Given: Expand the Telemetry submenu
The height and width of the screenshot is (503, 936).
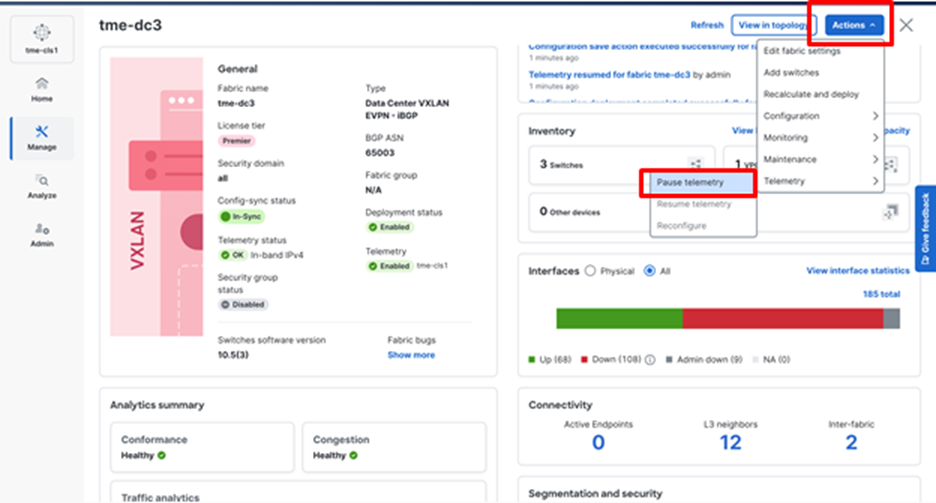Looking at the screenshot, I should 821,181.
